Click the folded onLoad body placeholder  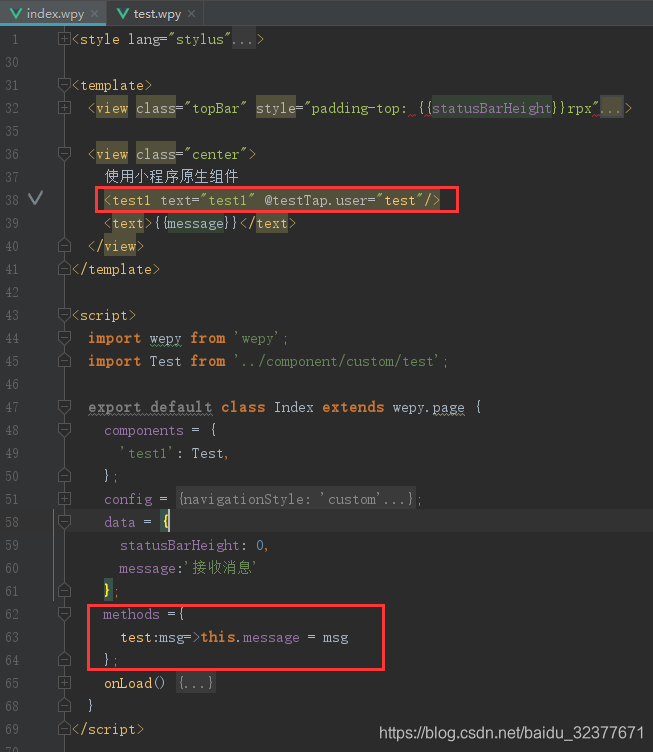196,683
